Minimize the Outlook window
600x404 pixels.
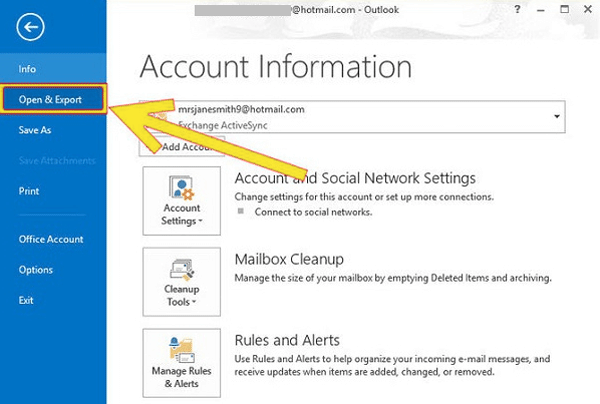[540, 10]
